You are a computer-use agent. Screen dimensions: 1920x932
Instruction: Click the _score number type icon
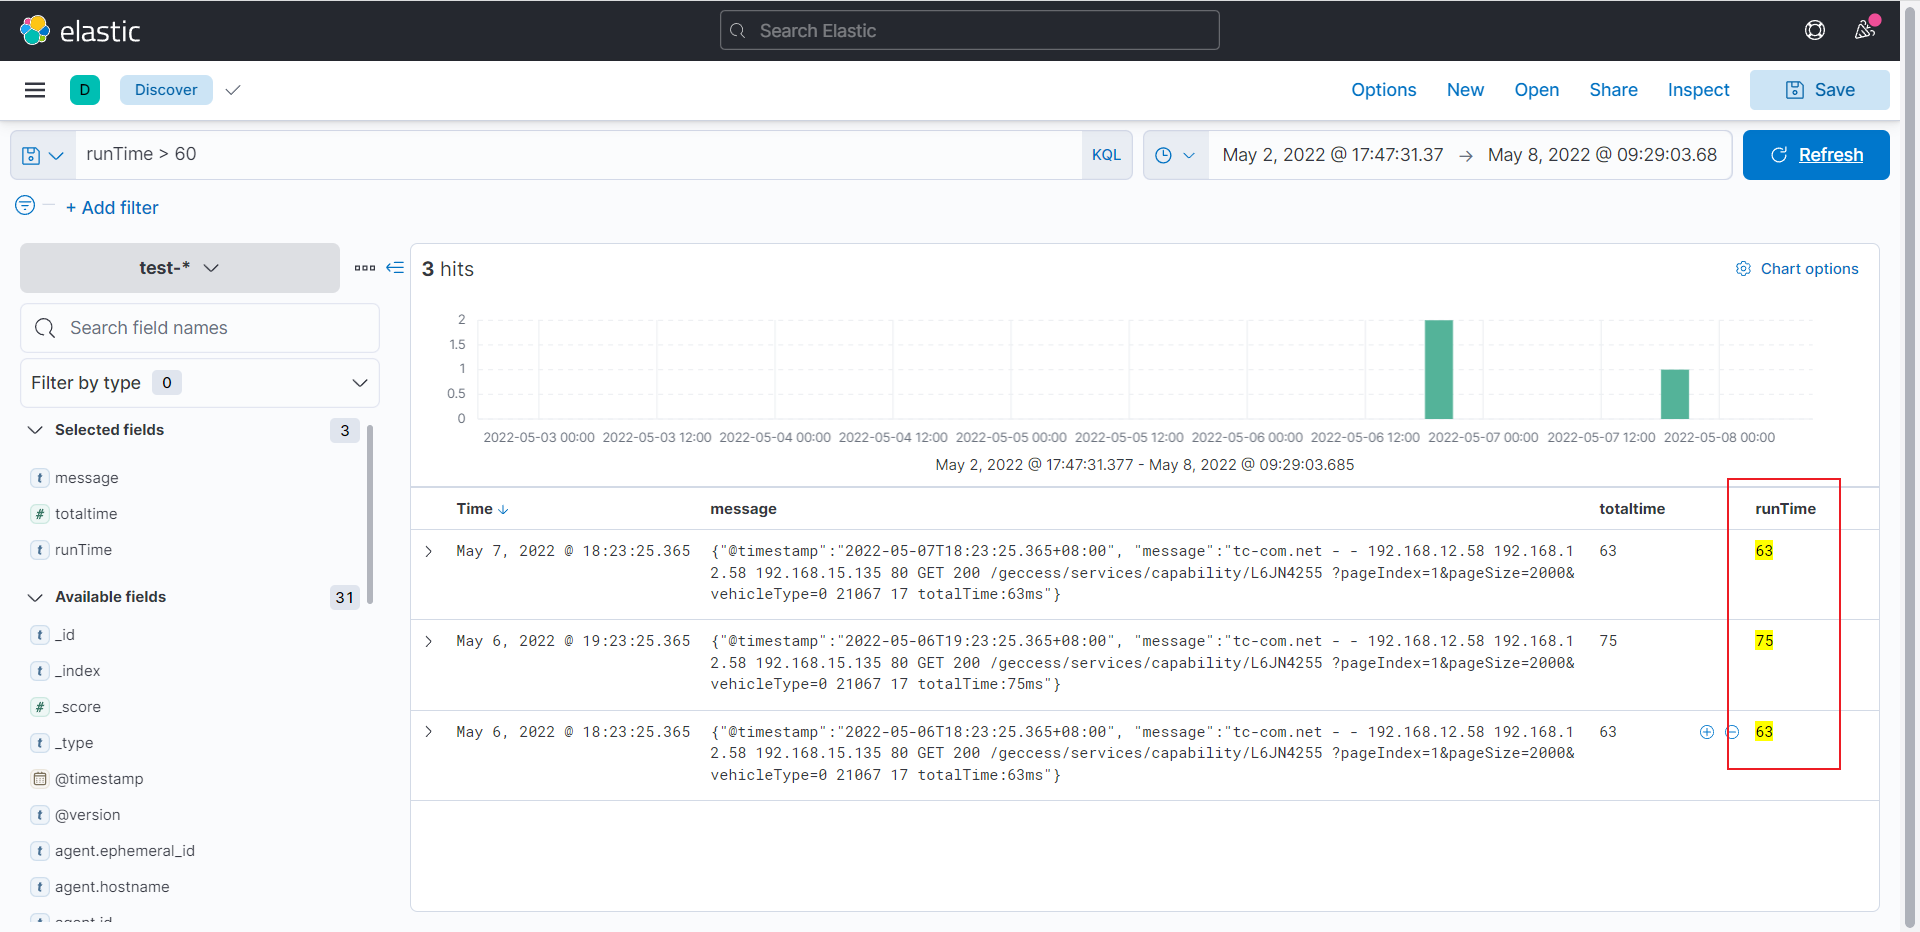(x=40, y=707)
